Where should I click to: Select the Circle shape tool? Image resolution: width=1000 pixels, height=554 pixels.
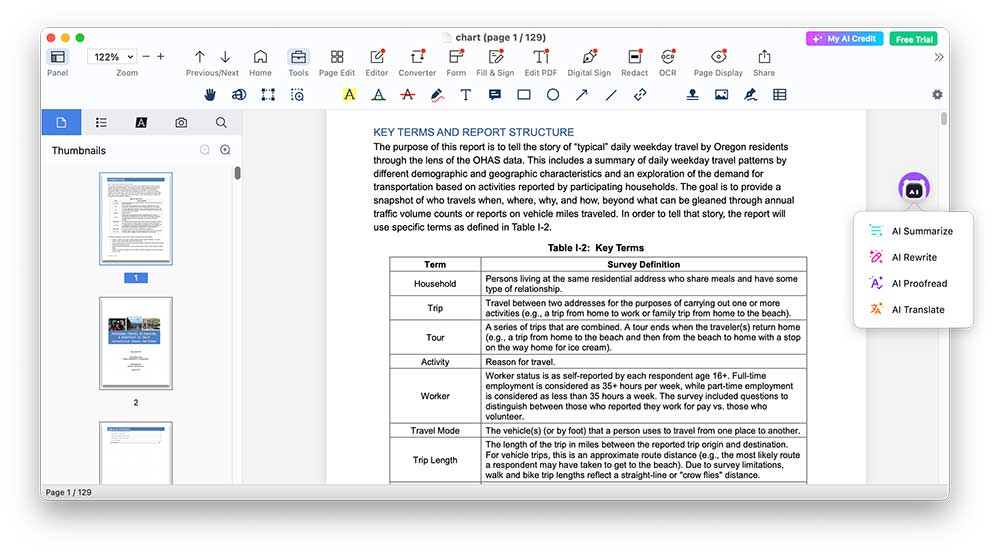click(553, 95)
